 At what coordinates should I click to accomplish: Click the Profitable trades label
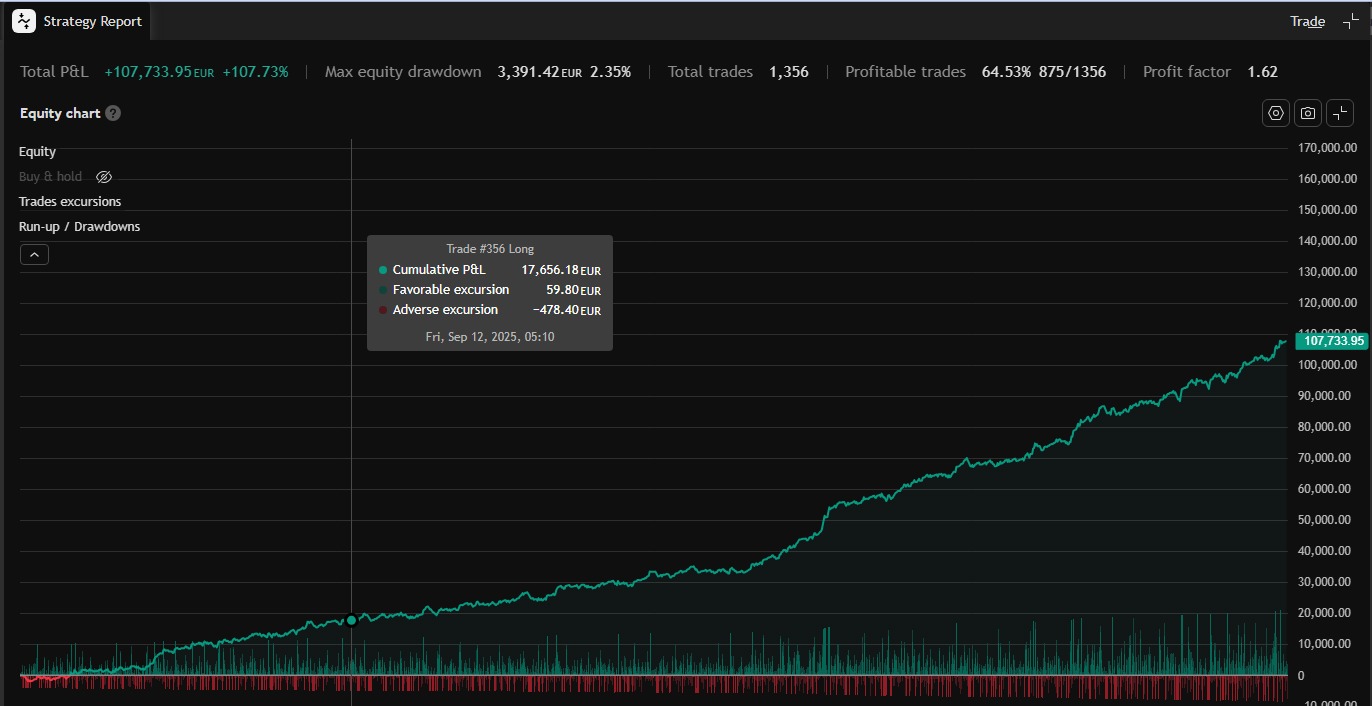(x=906, y=72)
